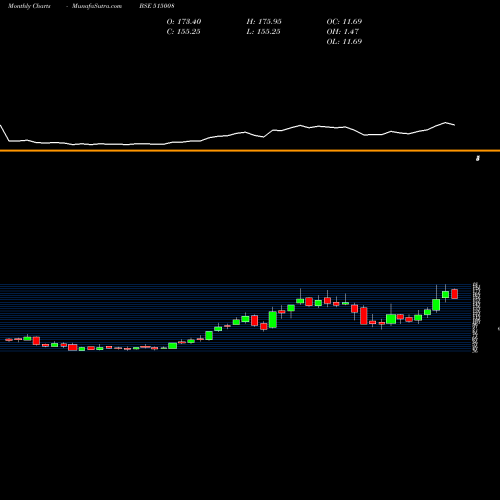Screen dimensions: 500x500
Task: Click the 'Monthly Charts' title text
Action: click(x=29, y=6)
